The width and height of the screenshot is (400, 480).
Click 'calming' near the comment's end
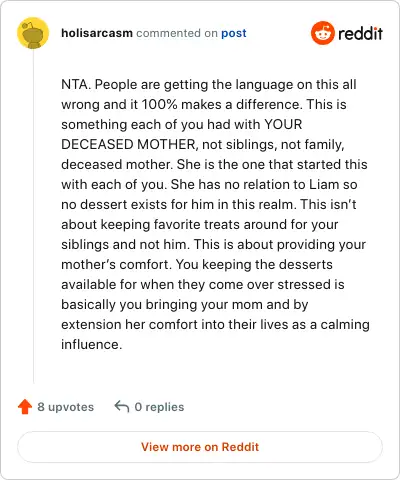(x=345, y=325)
